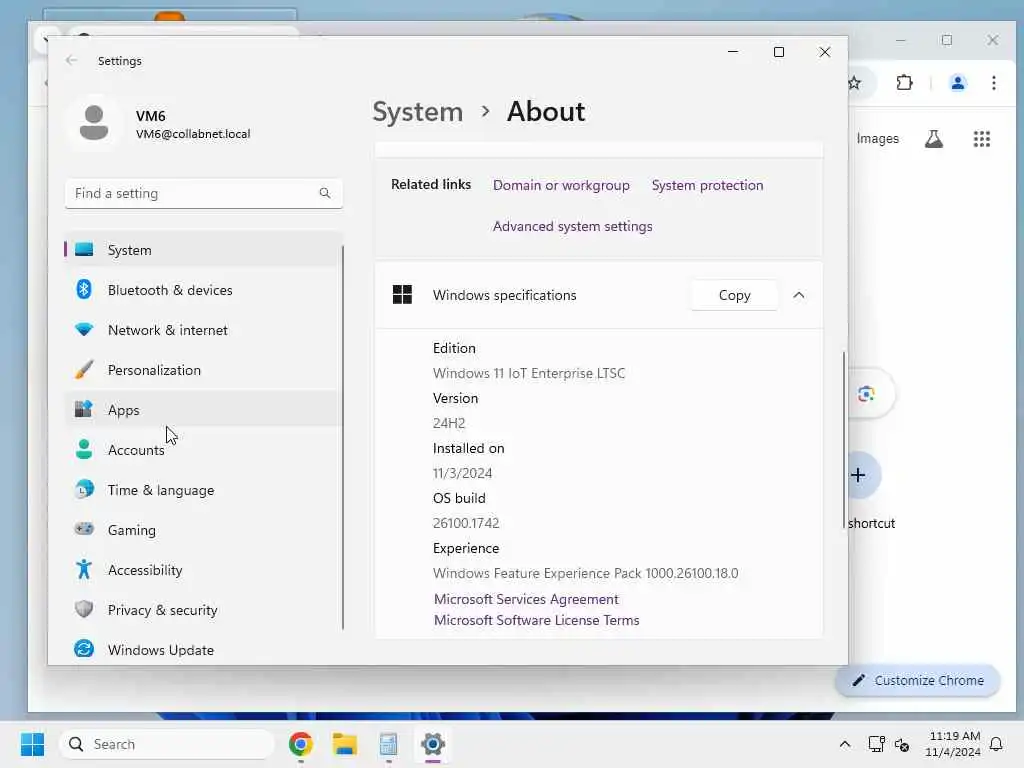Open File Explorer from the taskbar
1024x768 pixels.
point(345,744)
